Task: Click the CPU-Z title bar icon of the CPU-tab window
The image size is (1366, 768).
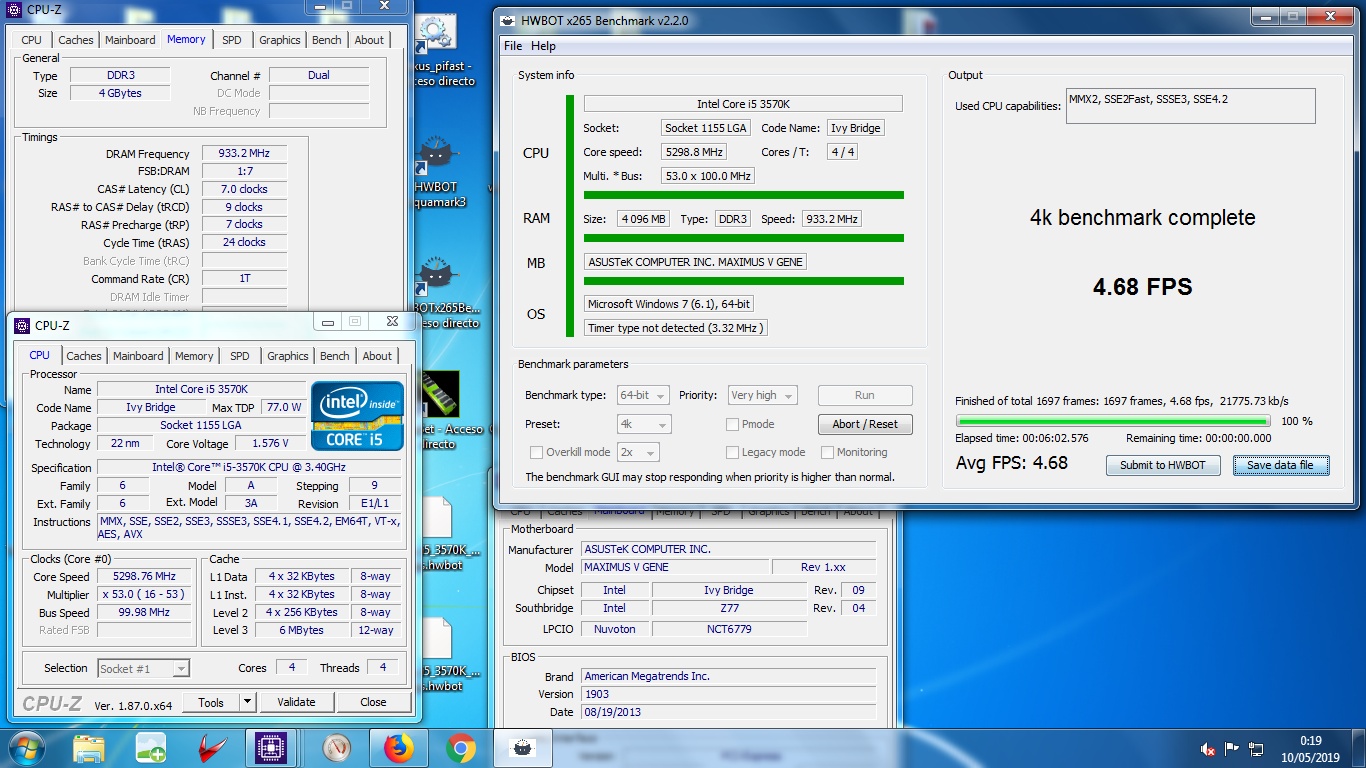Action: [22, 325]
